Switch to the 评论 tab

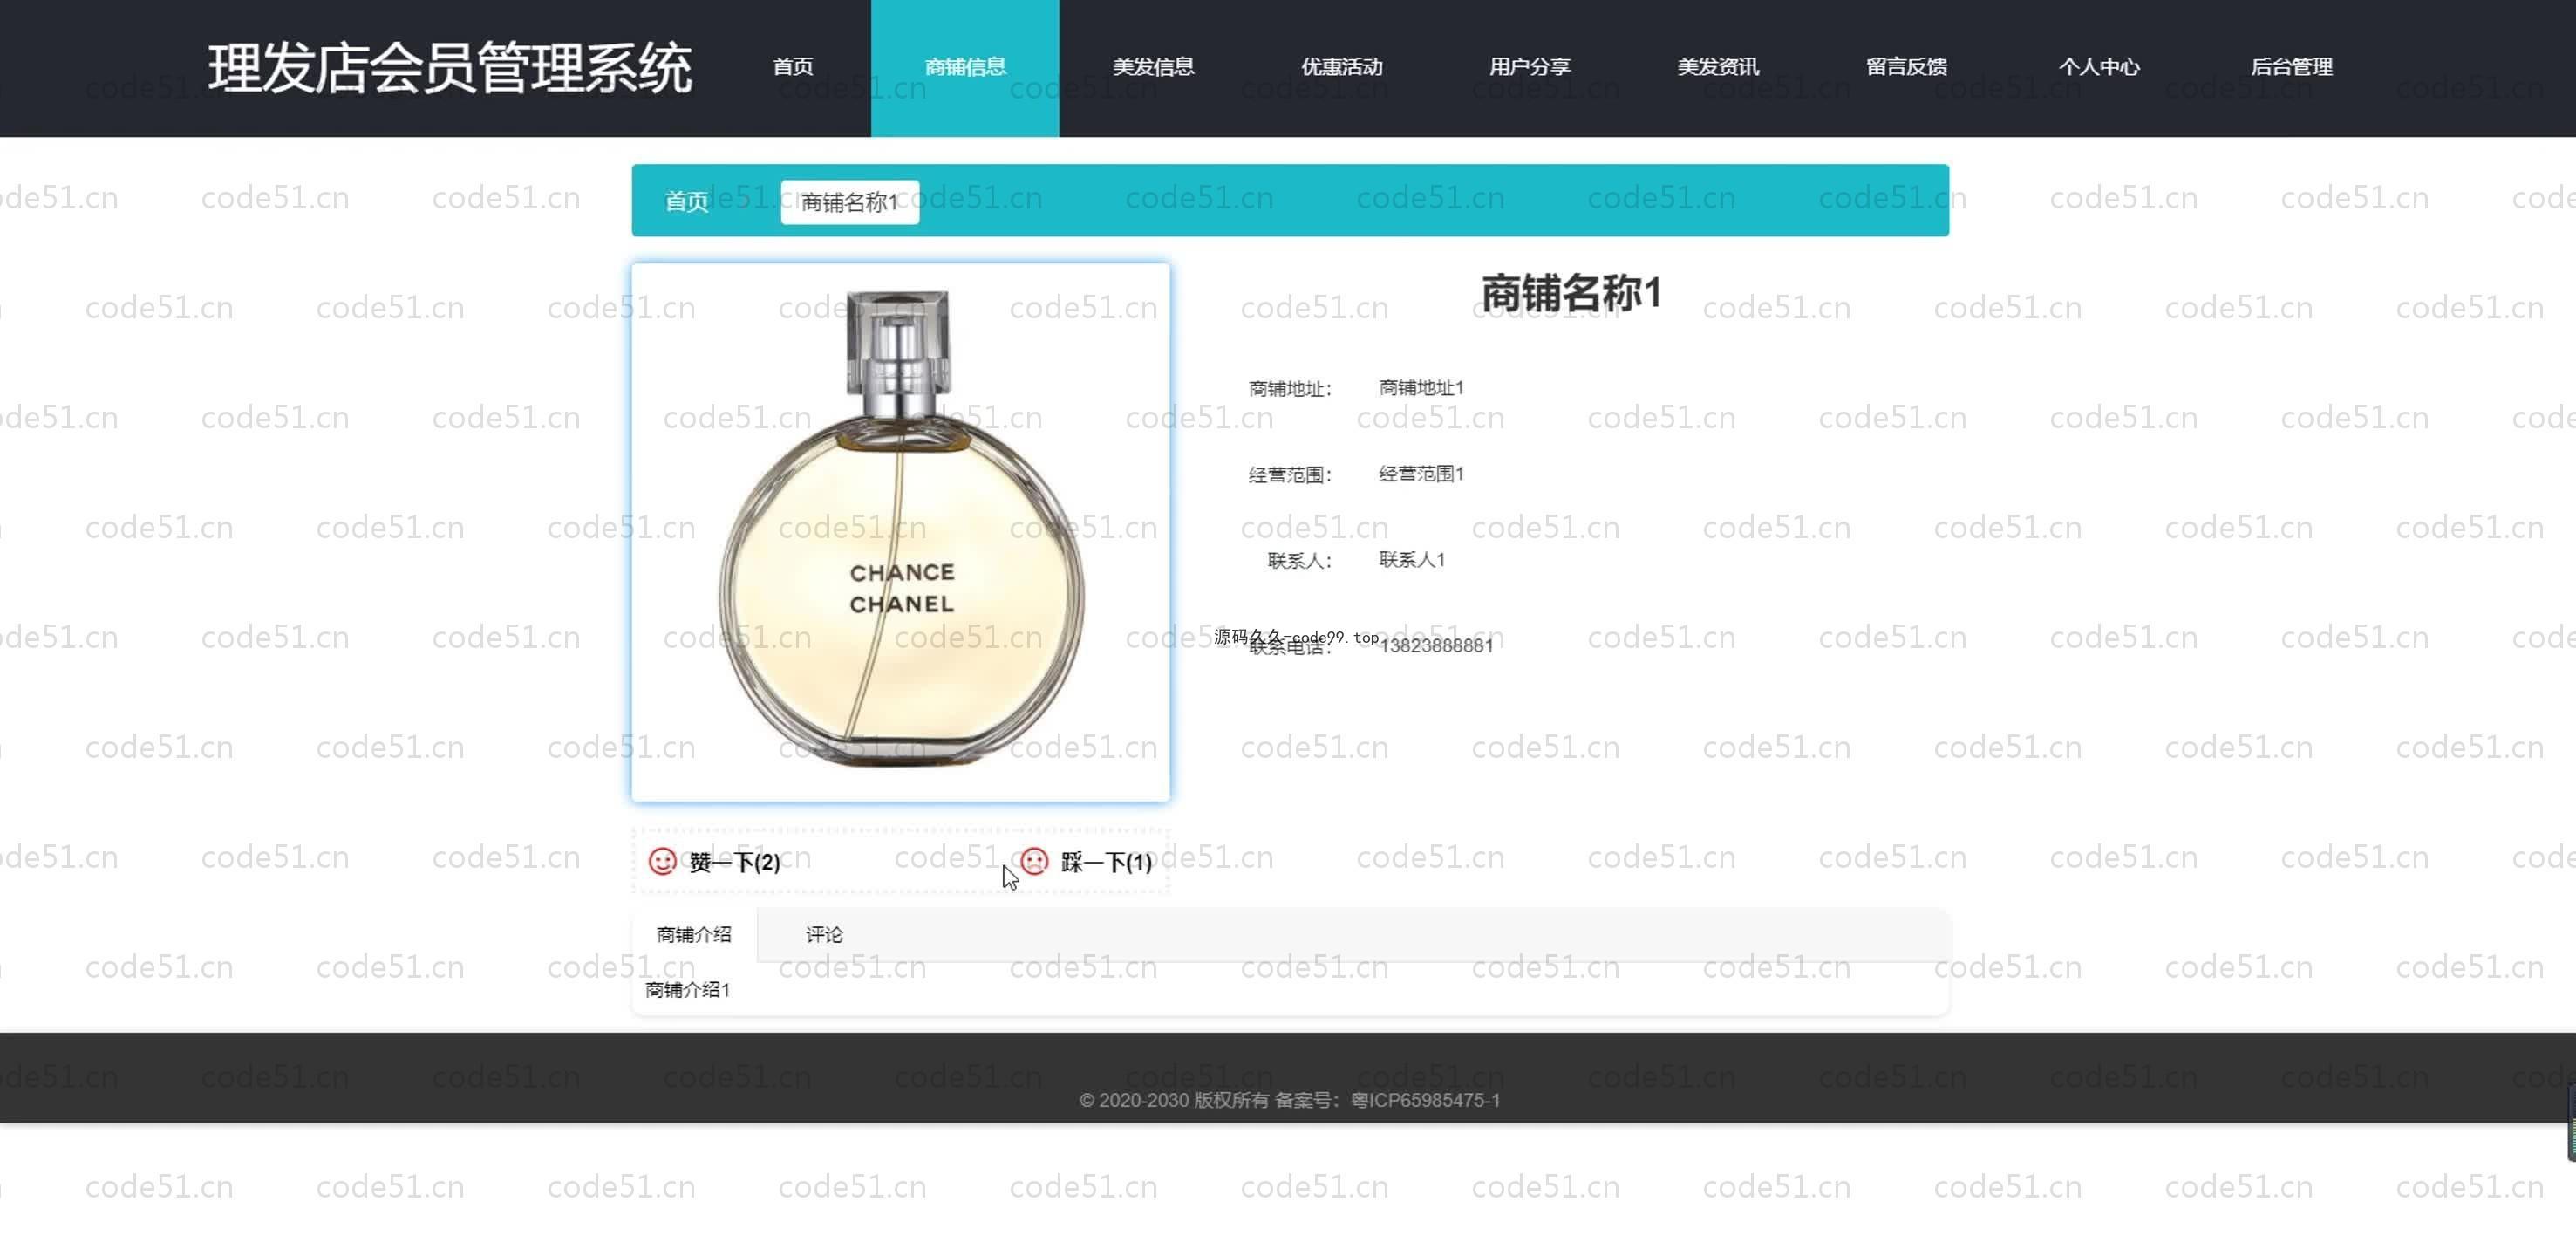[x=824, y=934]
